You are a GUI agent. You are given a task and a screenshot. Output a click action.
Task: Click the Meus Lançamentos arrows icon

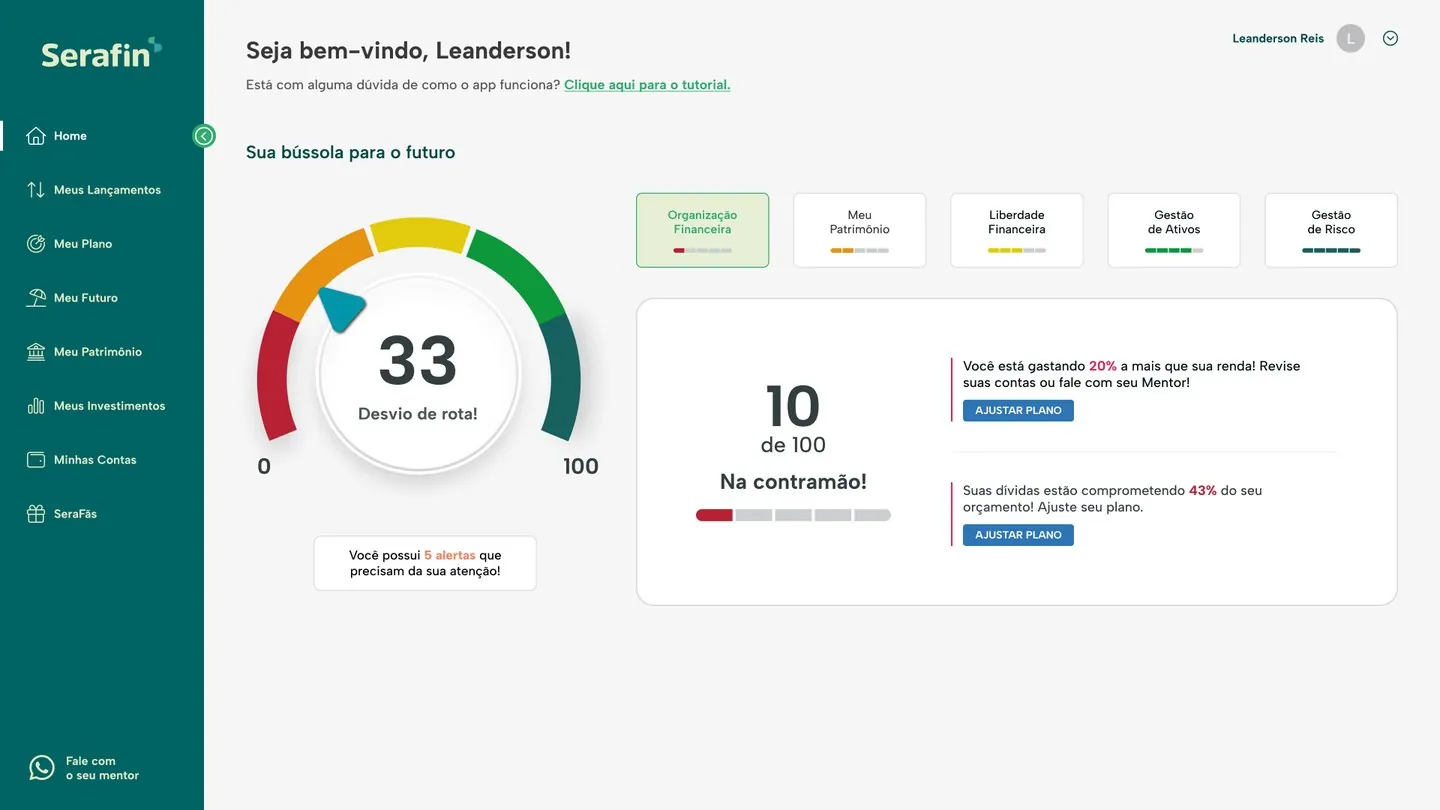pos(36,190)
